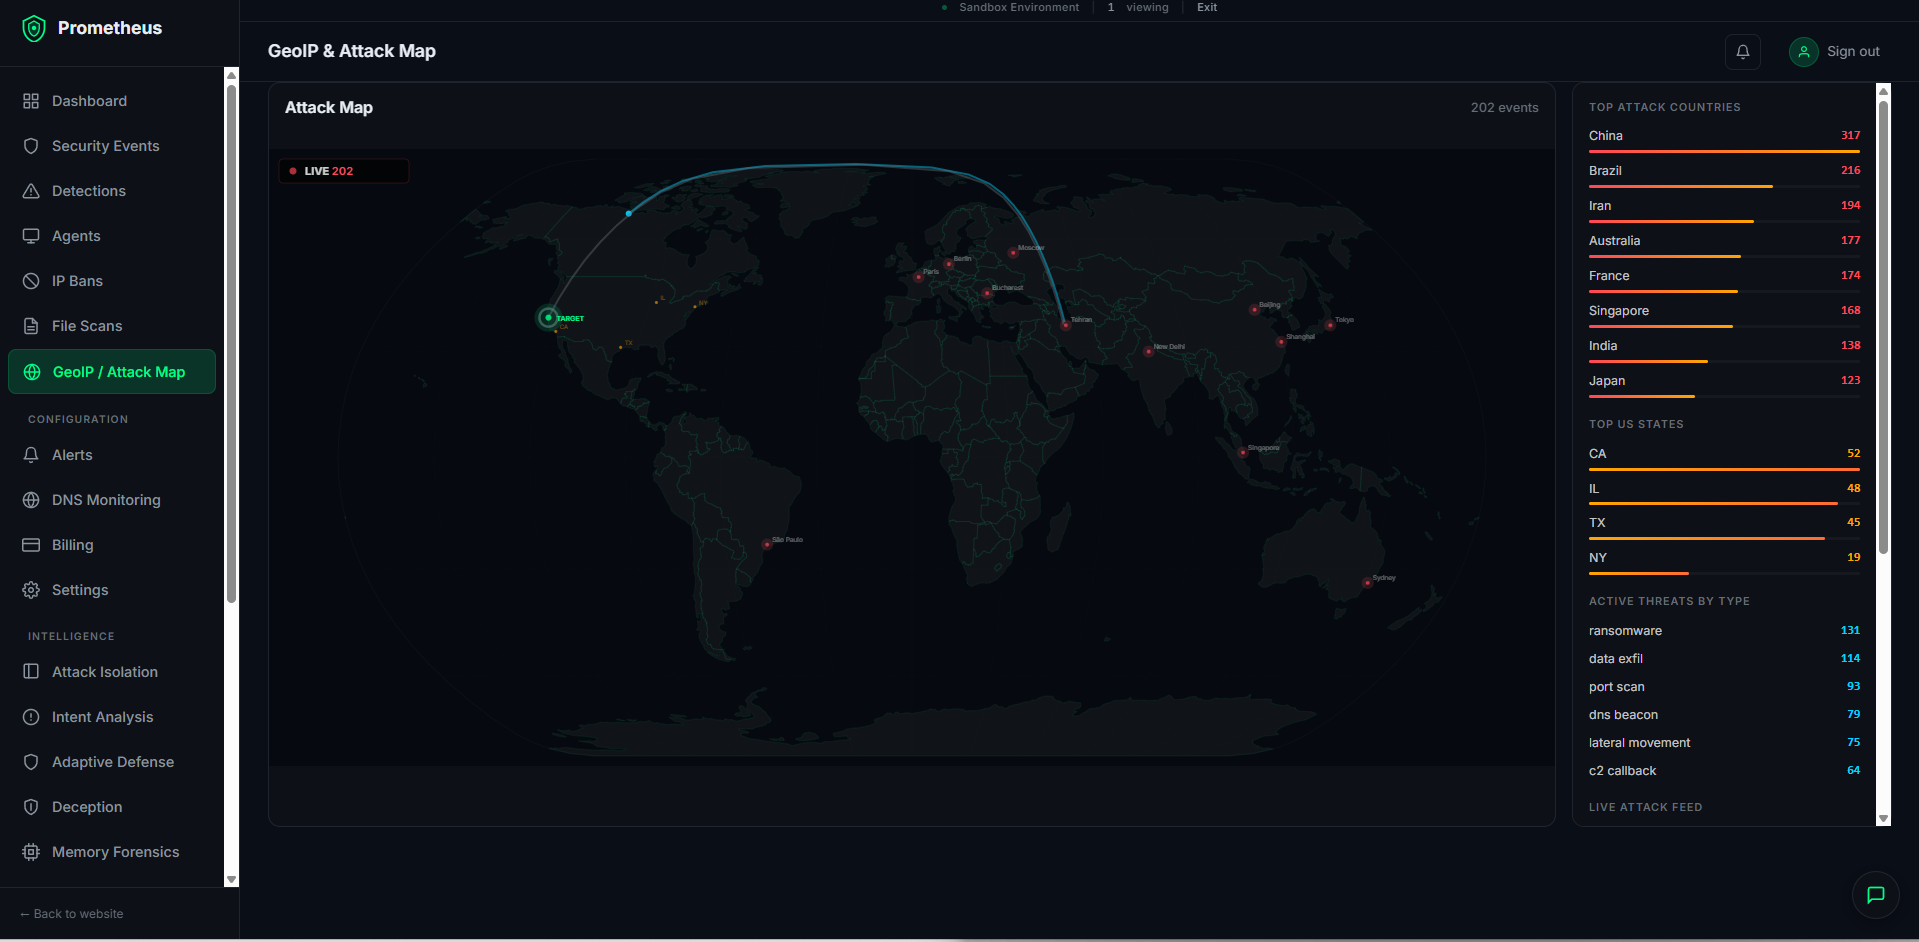This screenshot has height=942, width=1919.
Task: Click the Japan country row
Action: (1724, 385)
